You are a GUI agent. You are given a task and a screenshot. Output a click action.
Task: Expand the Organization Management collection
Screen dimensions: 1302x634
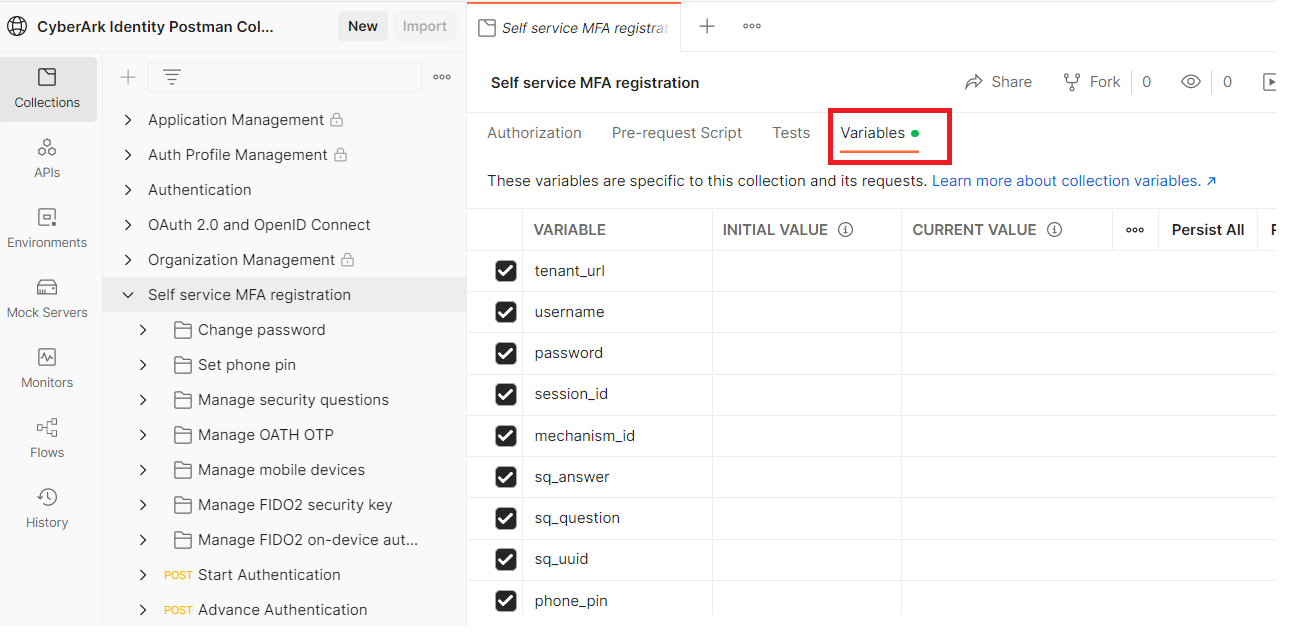pos(128,260)
